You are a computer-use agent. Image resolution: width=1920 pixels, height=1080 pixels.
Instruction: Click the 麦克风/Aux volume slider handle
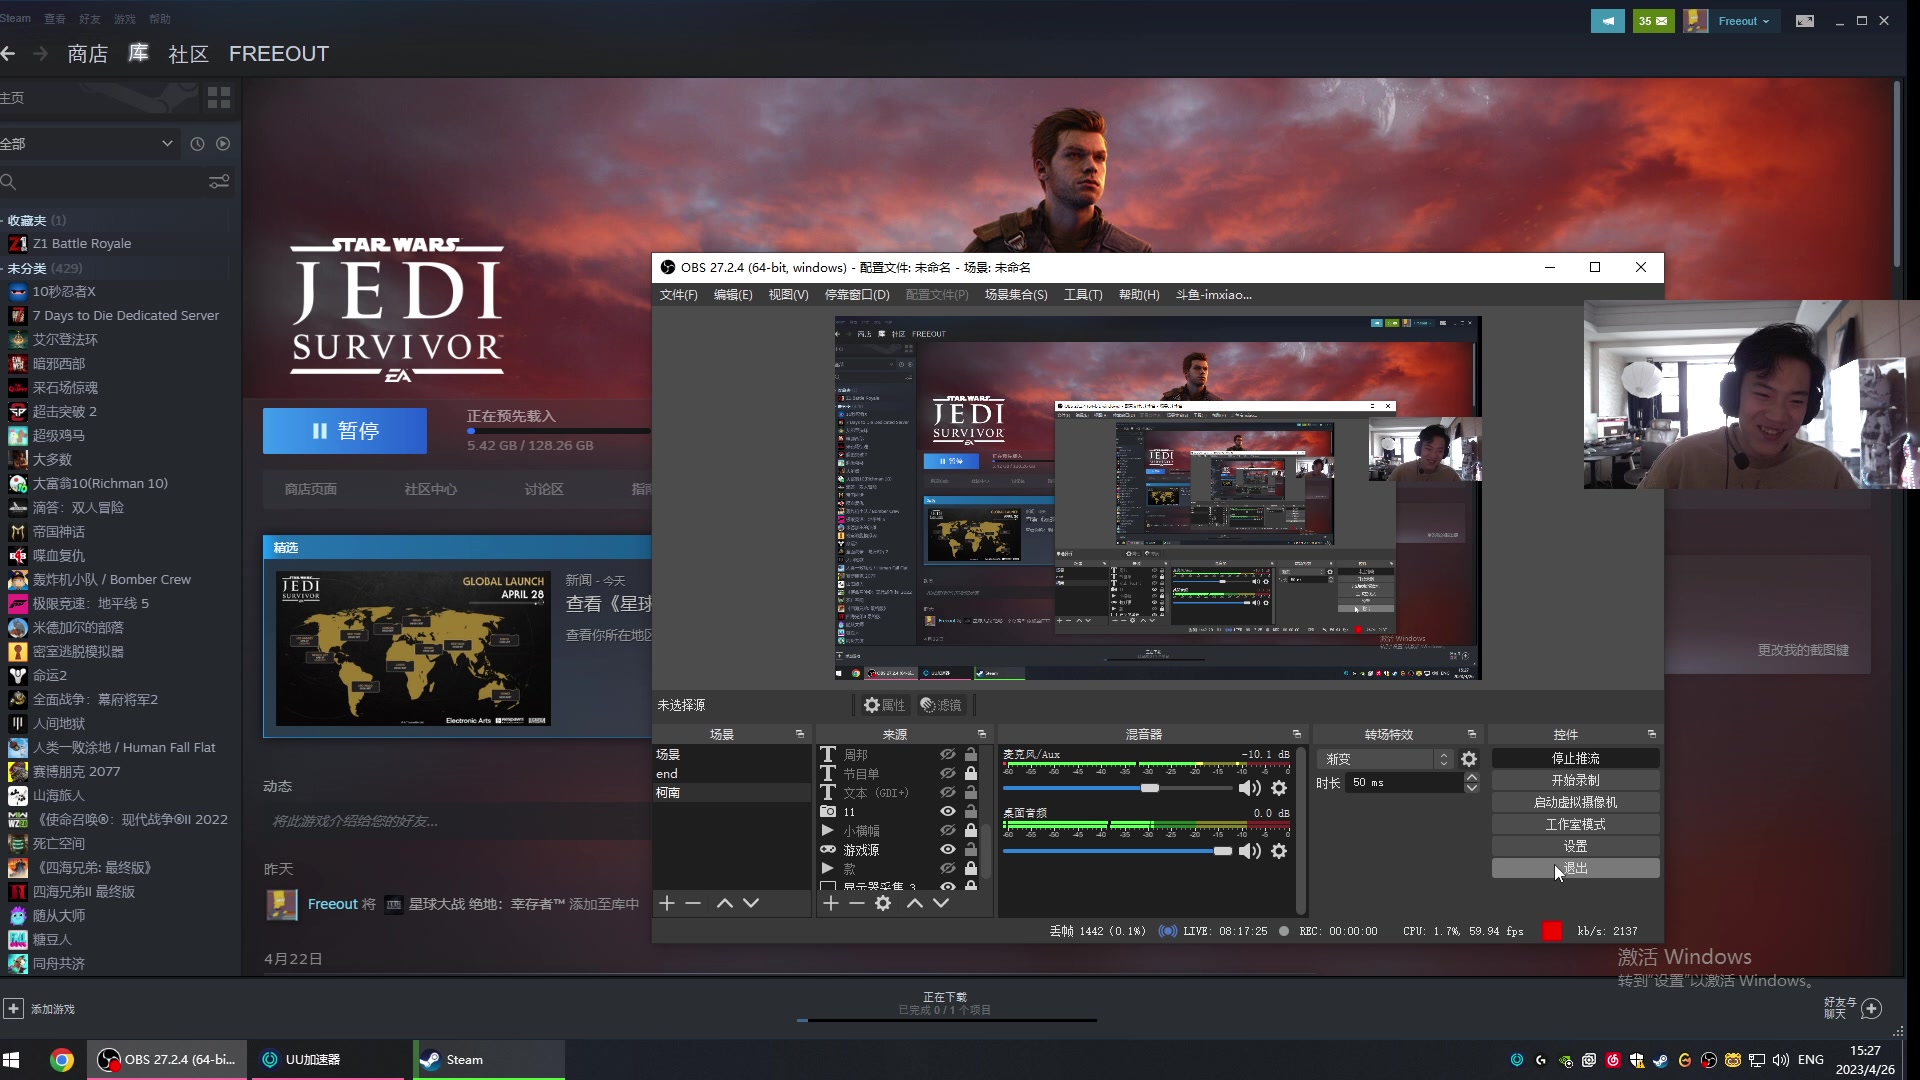1150,788
